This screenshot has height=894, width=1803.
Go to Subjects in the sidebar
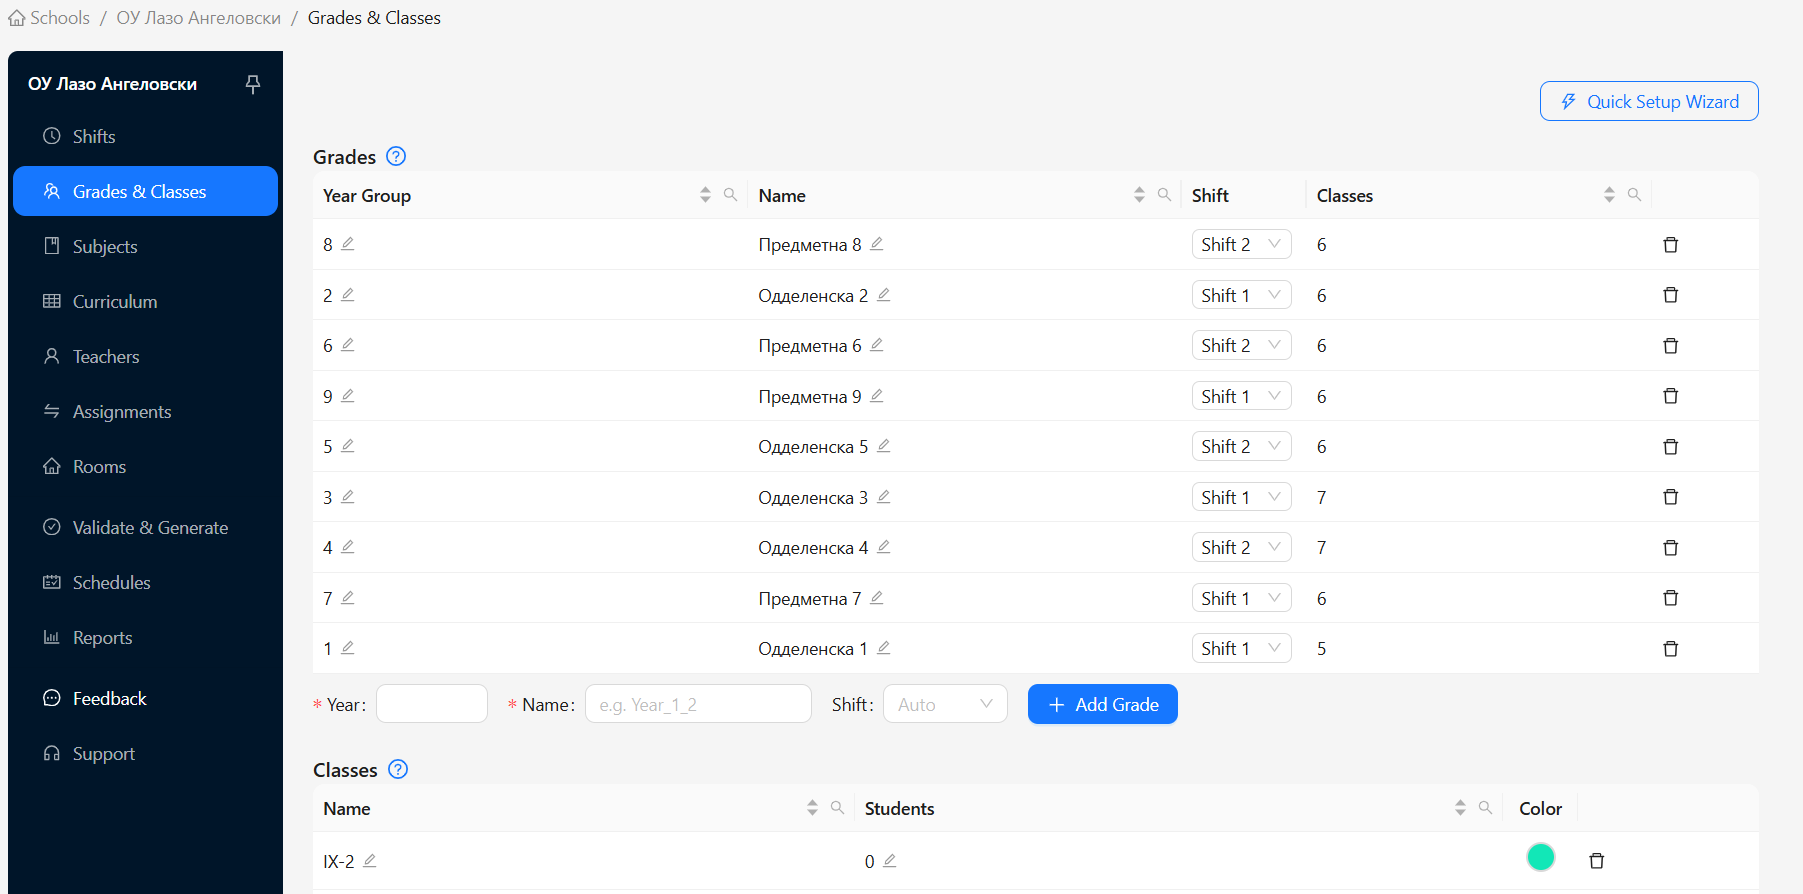tap(145, 246)
